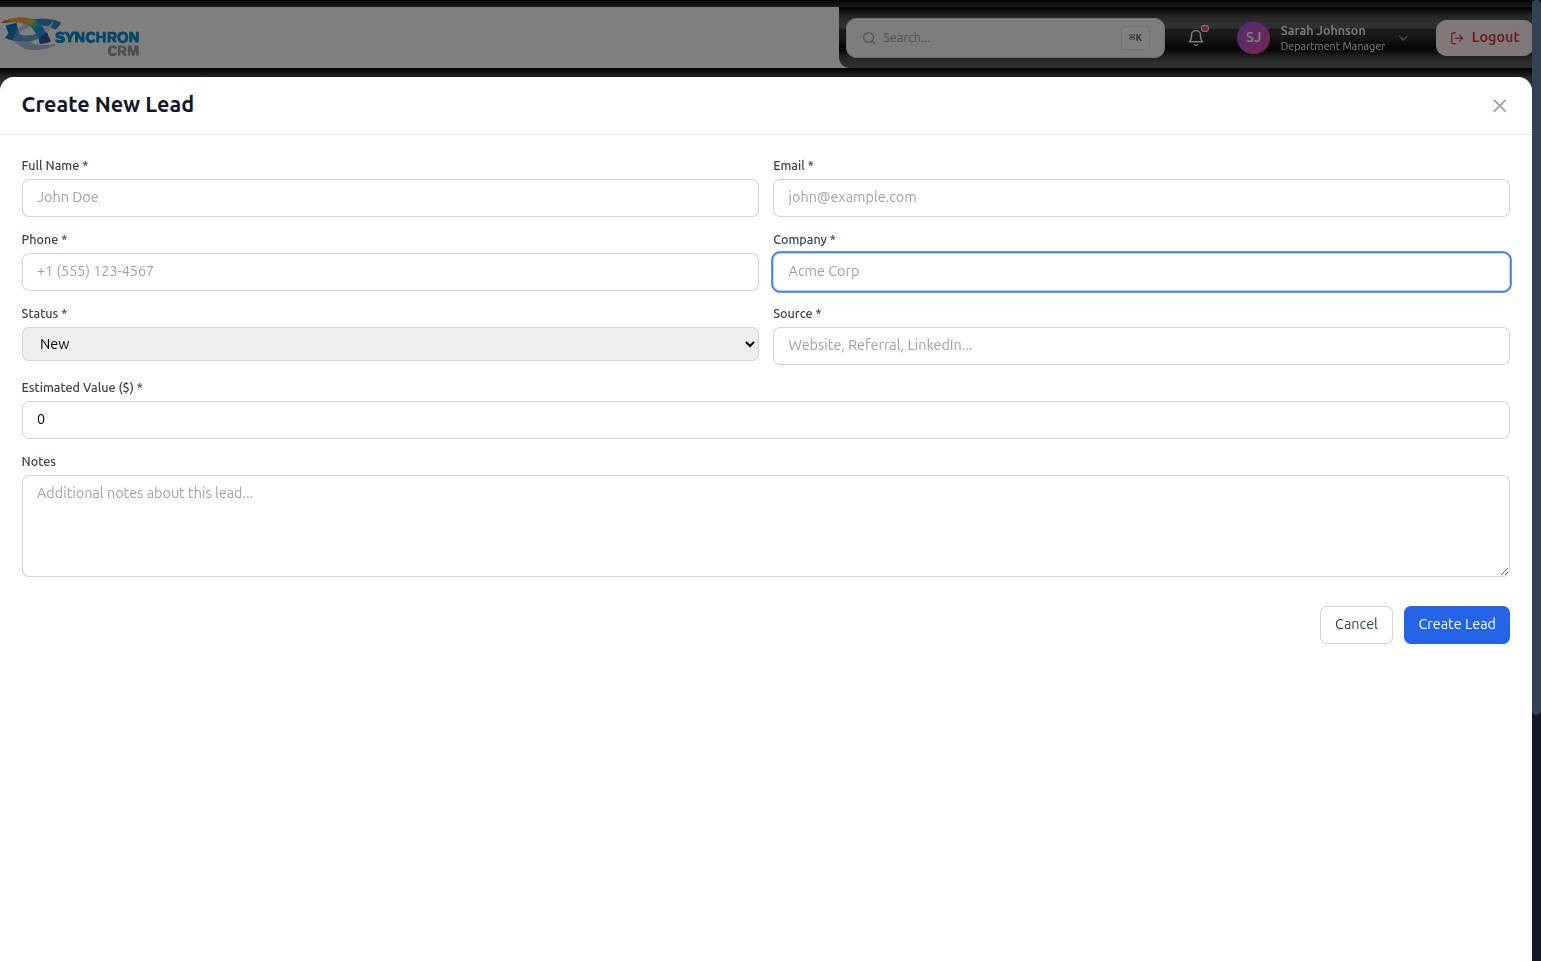Image resolution: width=1541 pixels, height=961 pixels.
Task: Click into the Phone field
Action: [x=390, y=272]
